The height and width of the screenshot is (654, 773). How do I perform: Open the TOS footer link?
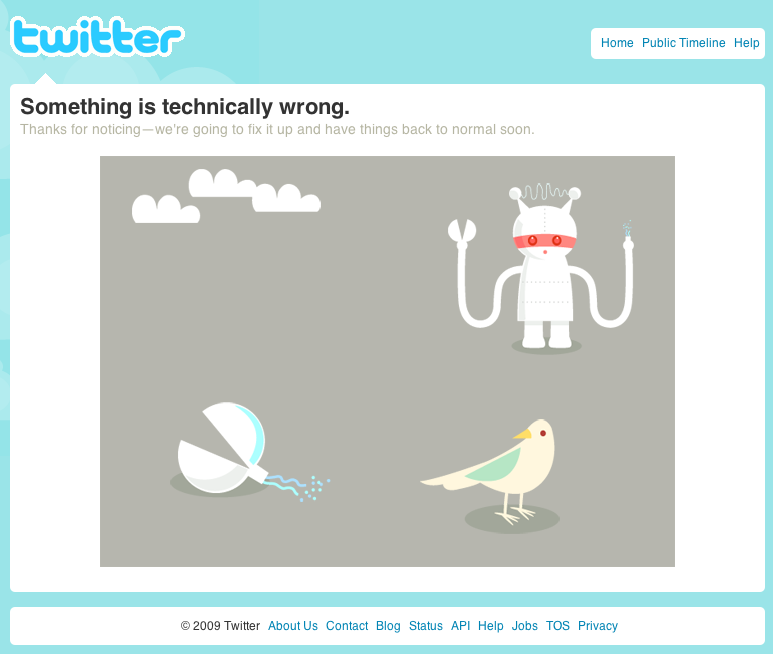point(558,626)
